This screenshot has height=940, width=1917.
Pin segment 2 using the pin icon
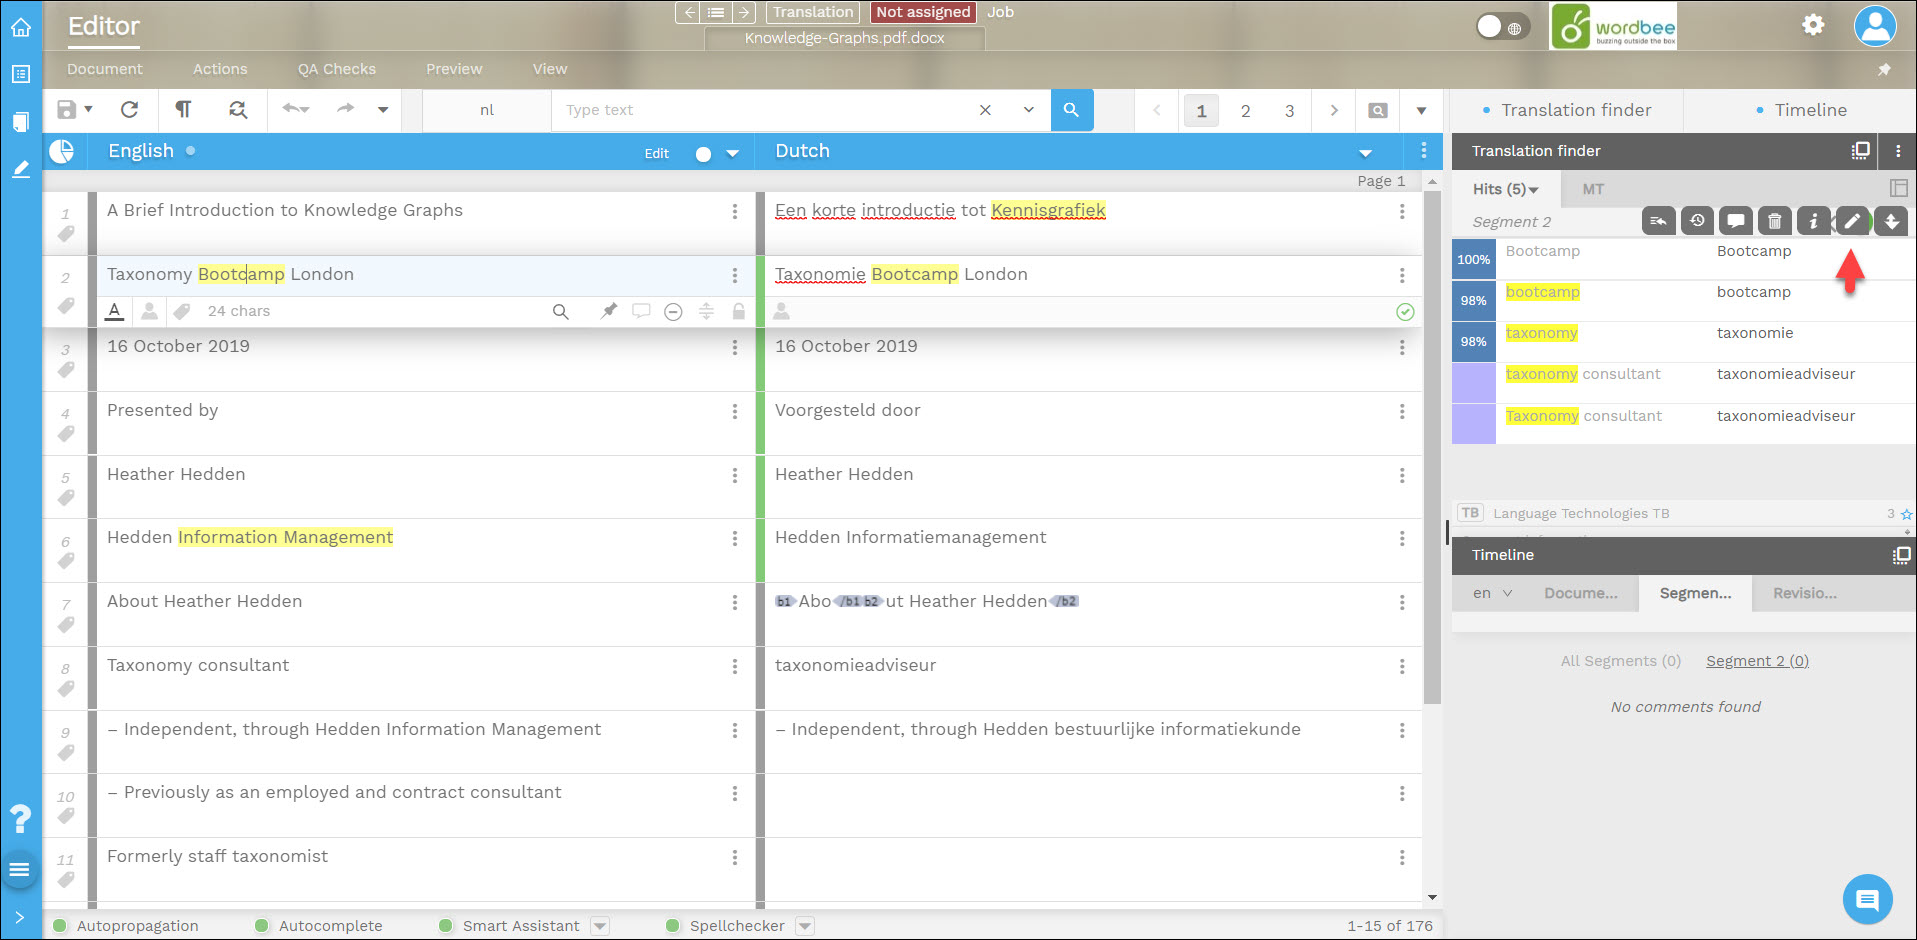pyautogui.click(x=609, y=311)
